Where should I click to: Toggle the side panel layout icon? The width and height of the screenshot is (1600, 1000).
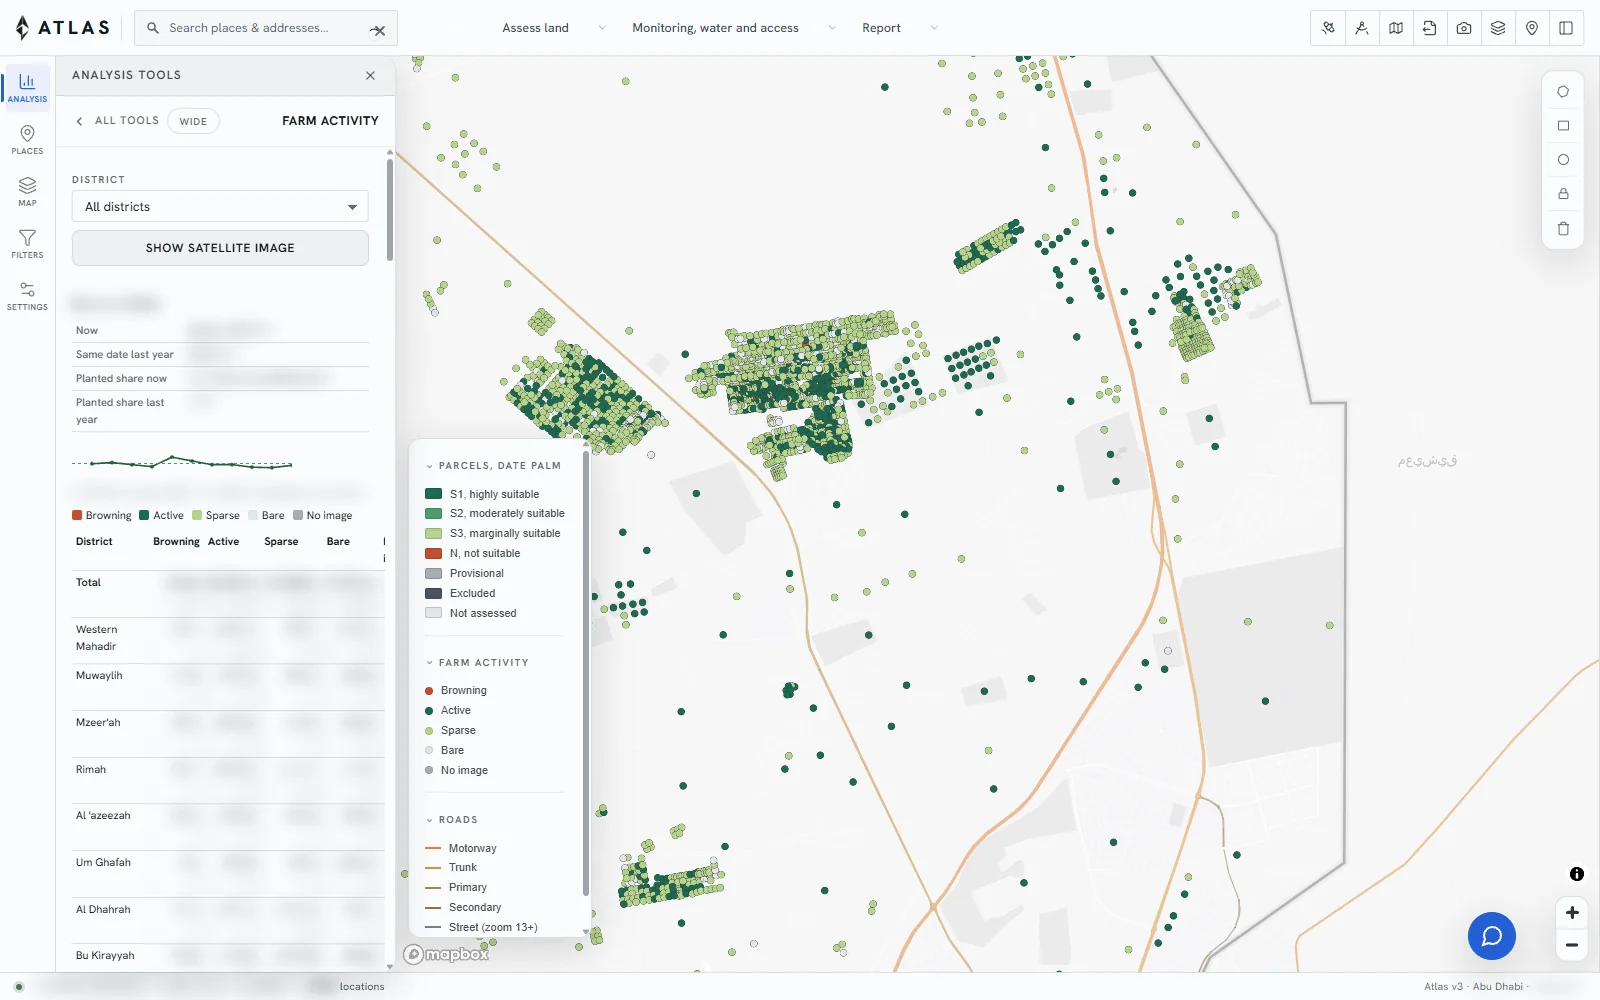click(x=1566, y=28)
